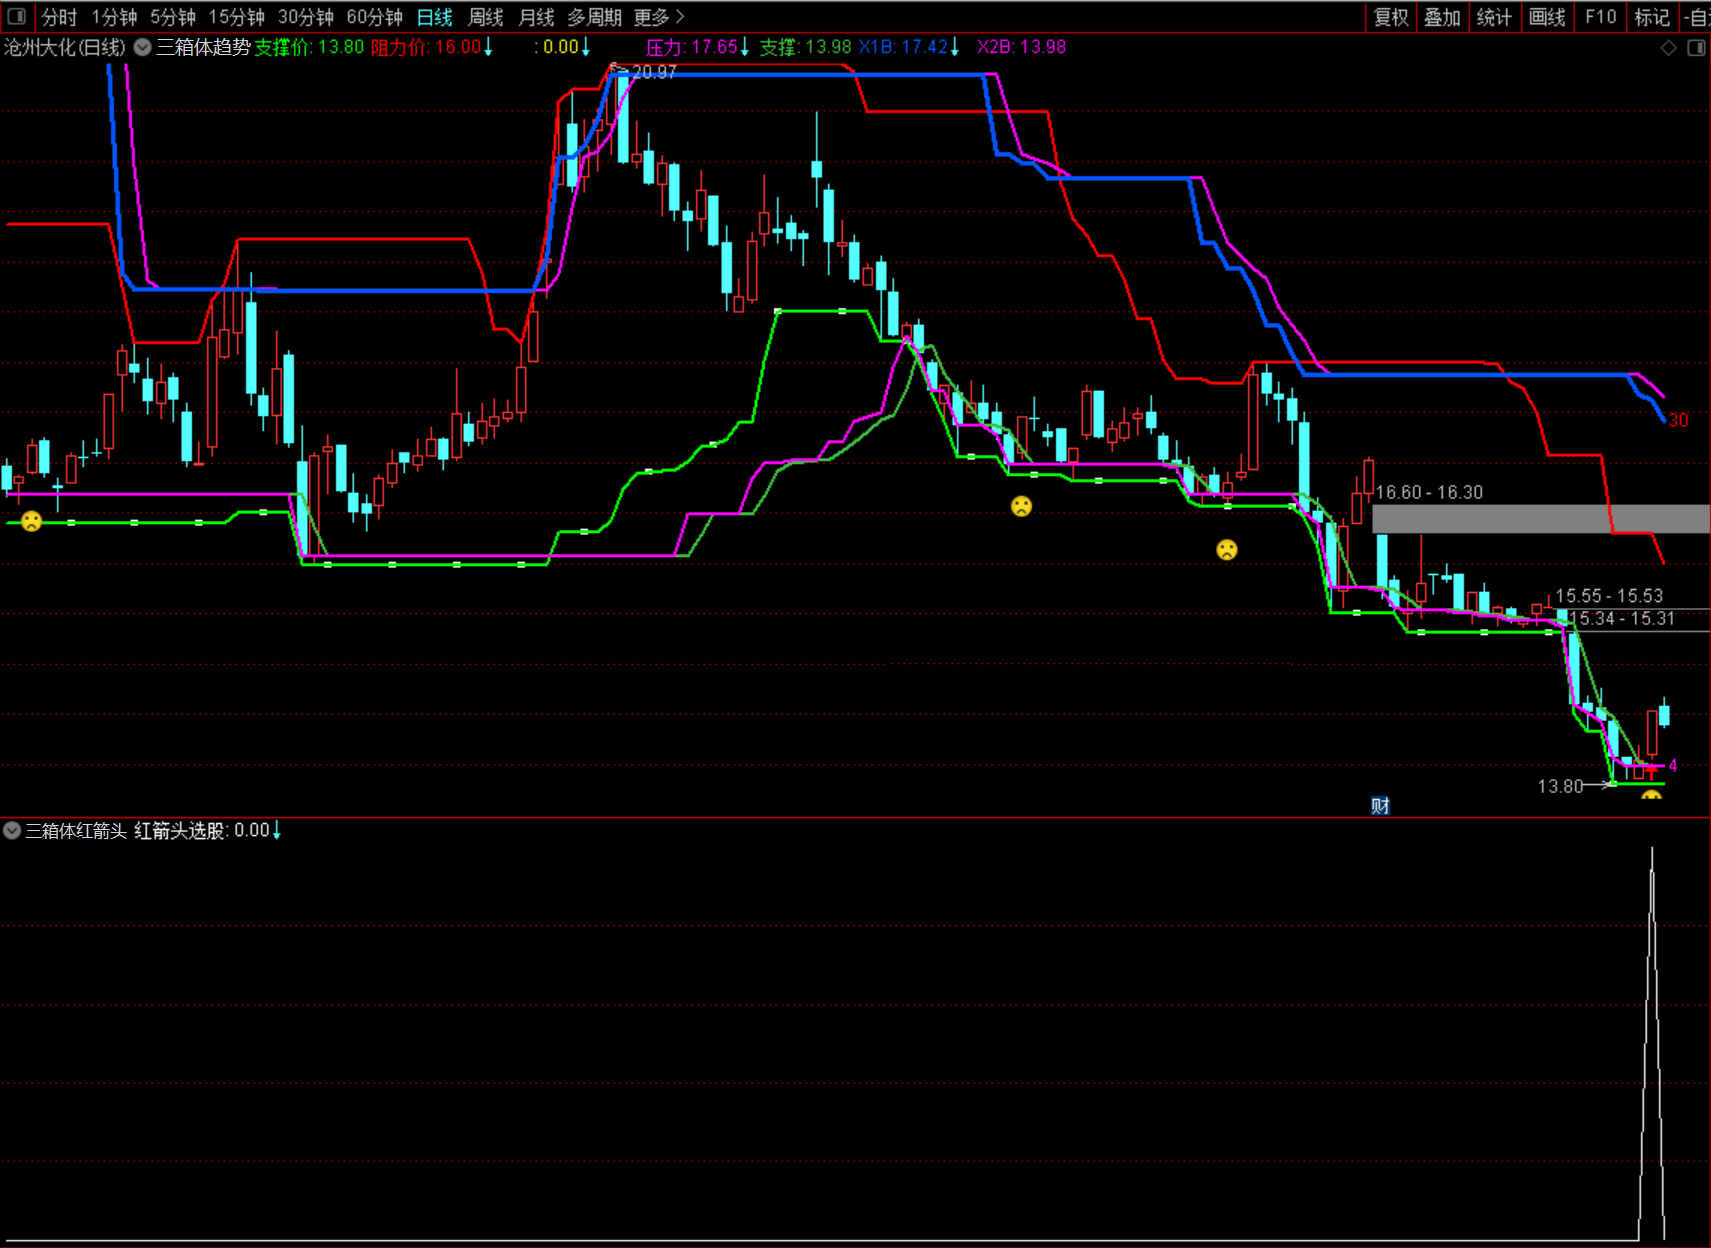Switch to 60分钟 chart period
The height and width of the screenshot is (1248, 1711).
click(374, 17)
